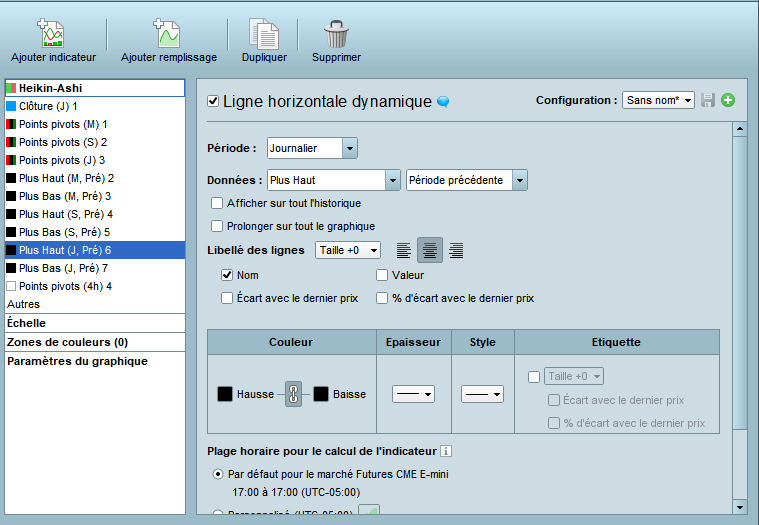
Task: Align line labels to the left
Action: 404,250
